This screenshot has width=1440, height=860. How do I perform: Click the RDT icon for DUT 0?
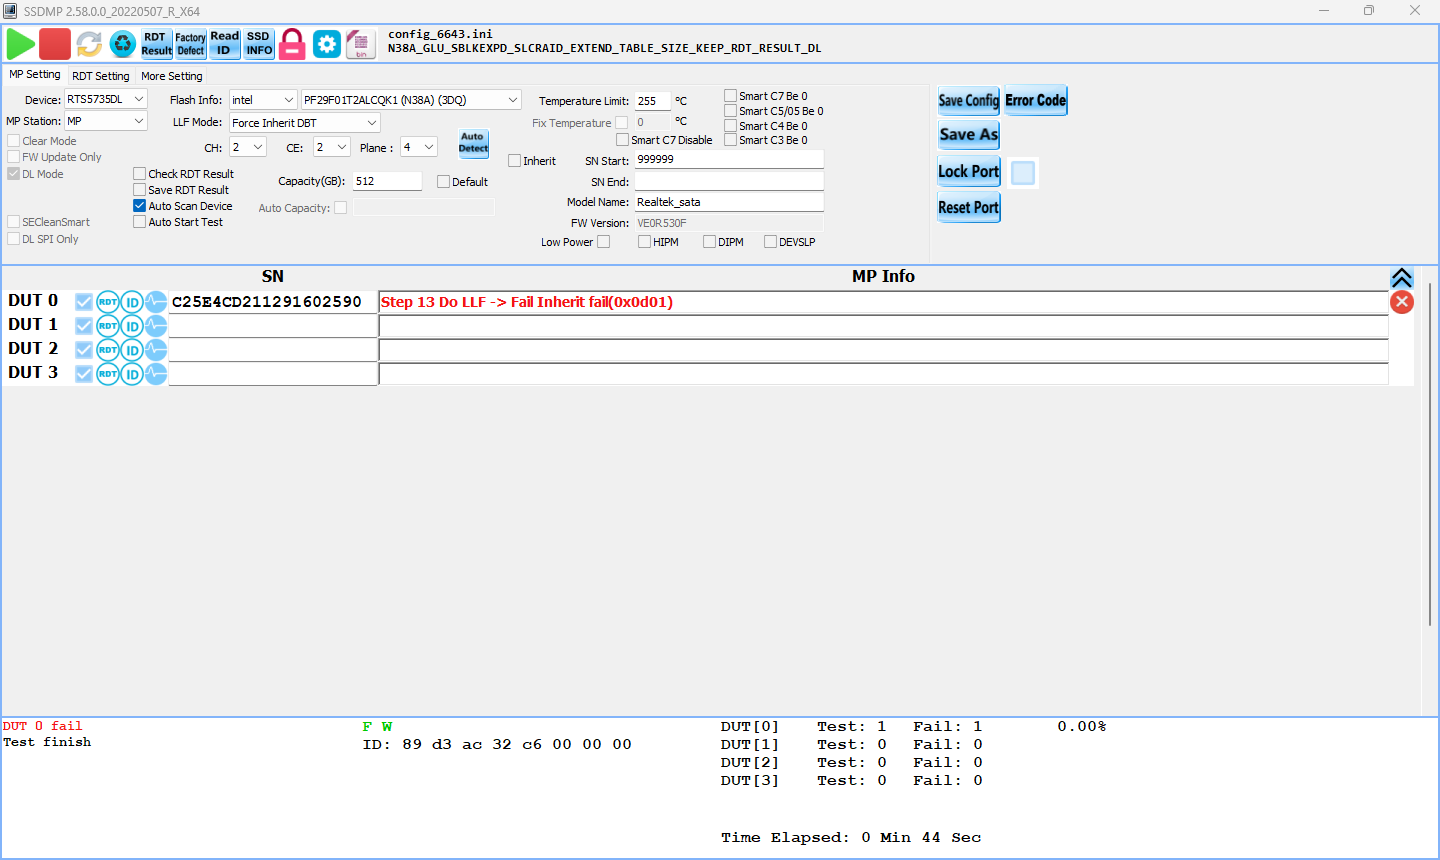click(x=108, y=302)
